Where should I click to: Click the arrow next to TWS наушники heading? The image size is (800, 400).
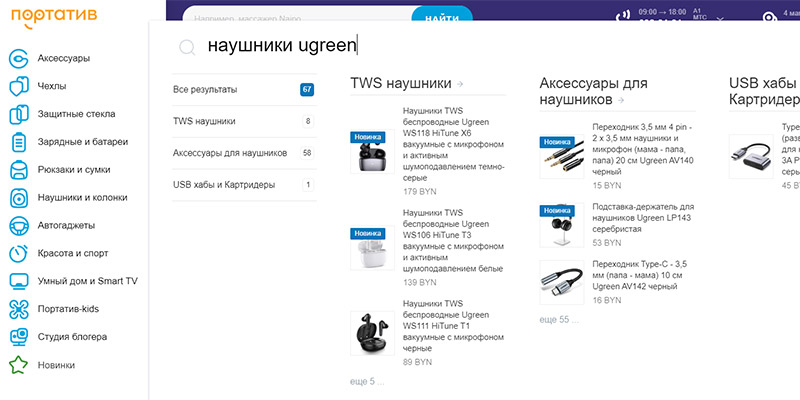(x=460, y=84)
